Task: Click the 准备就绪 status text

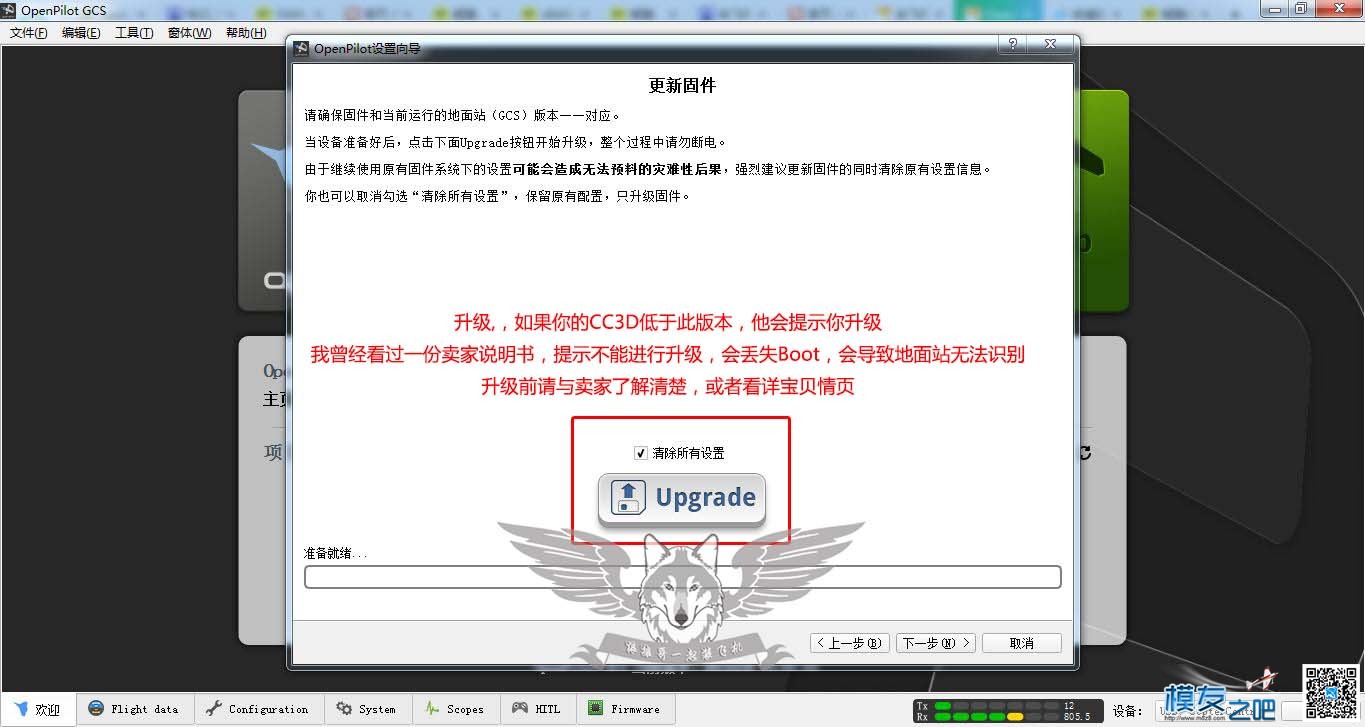Action: tap(336, 553)
